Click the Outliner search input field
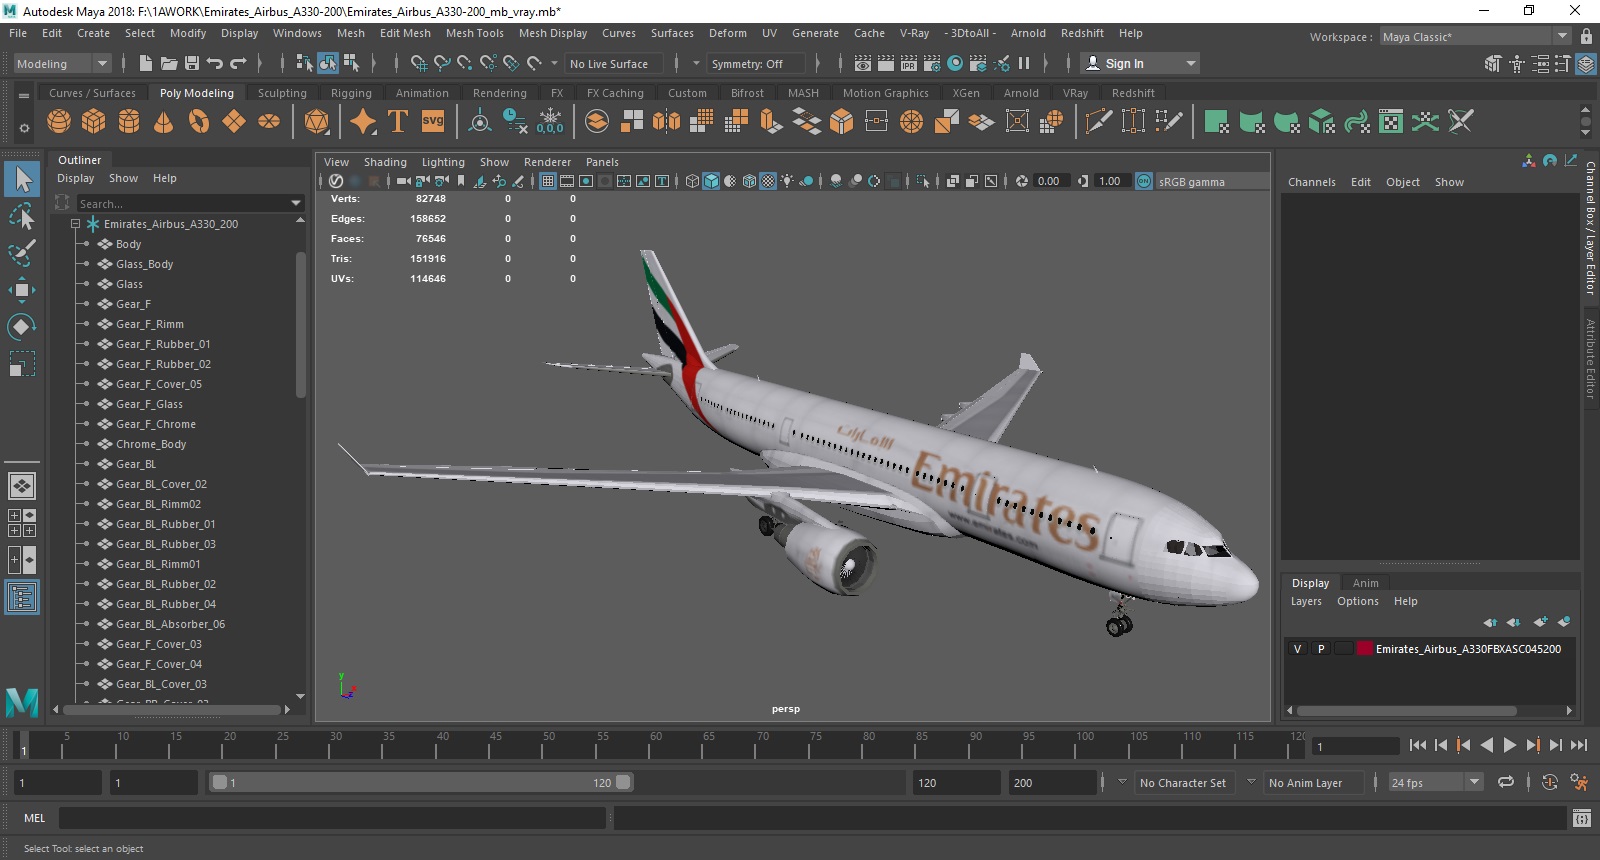The image size is (1600, 860). point(182,203)
